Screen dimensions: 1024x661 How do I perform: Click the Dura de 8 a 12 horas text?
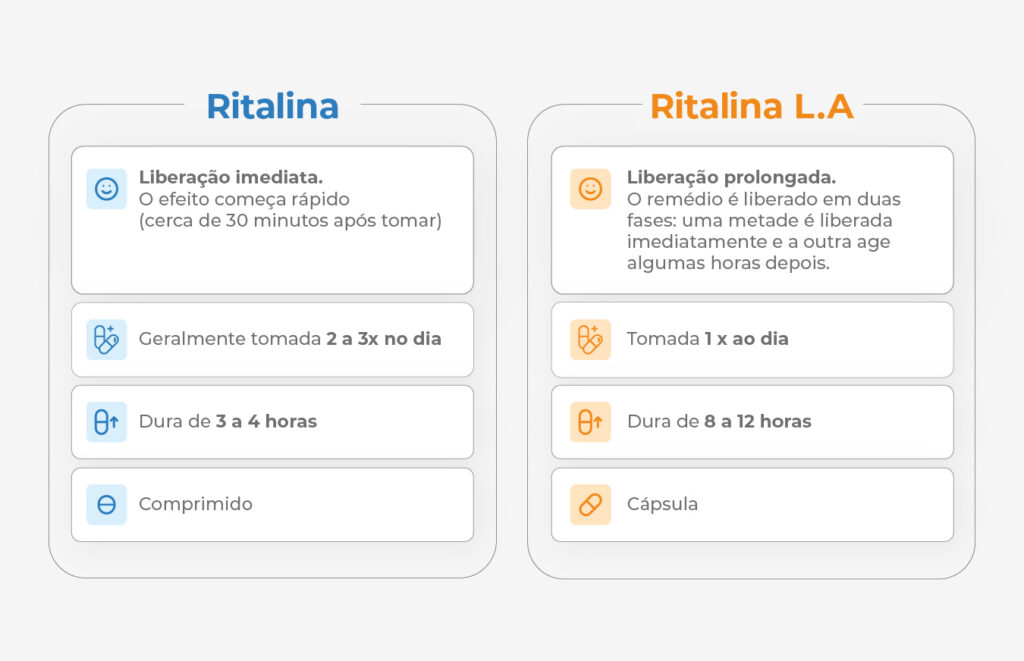pos(719,421)
